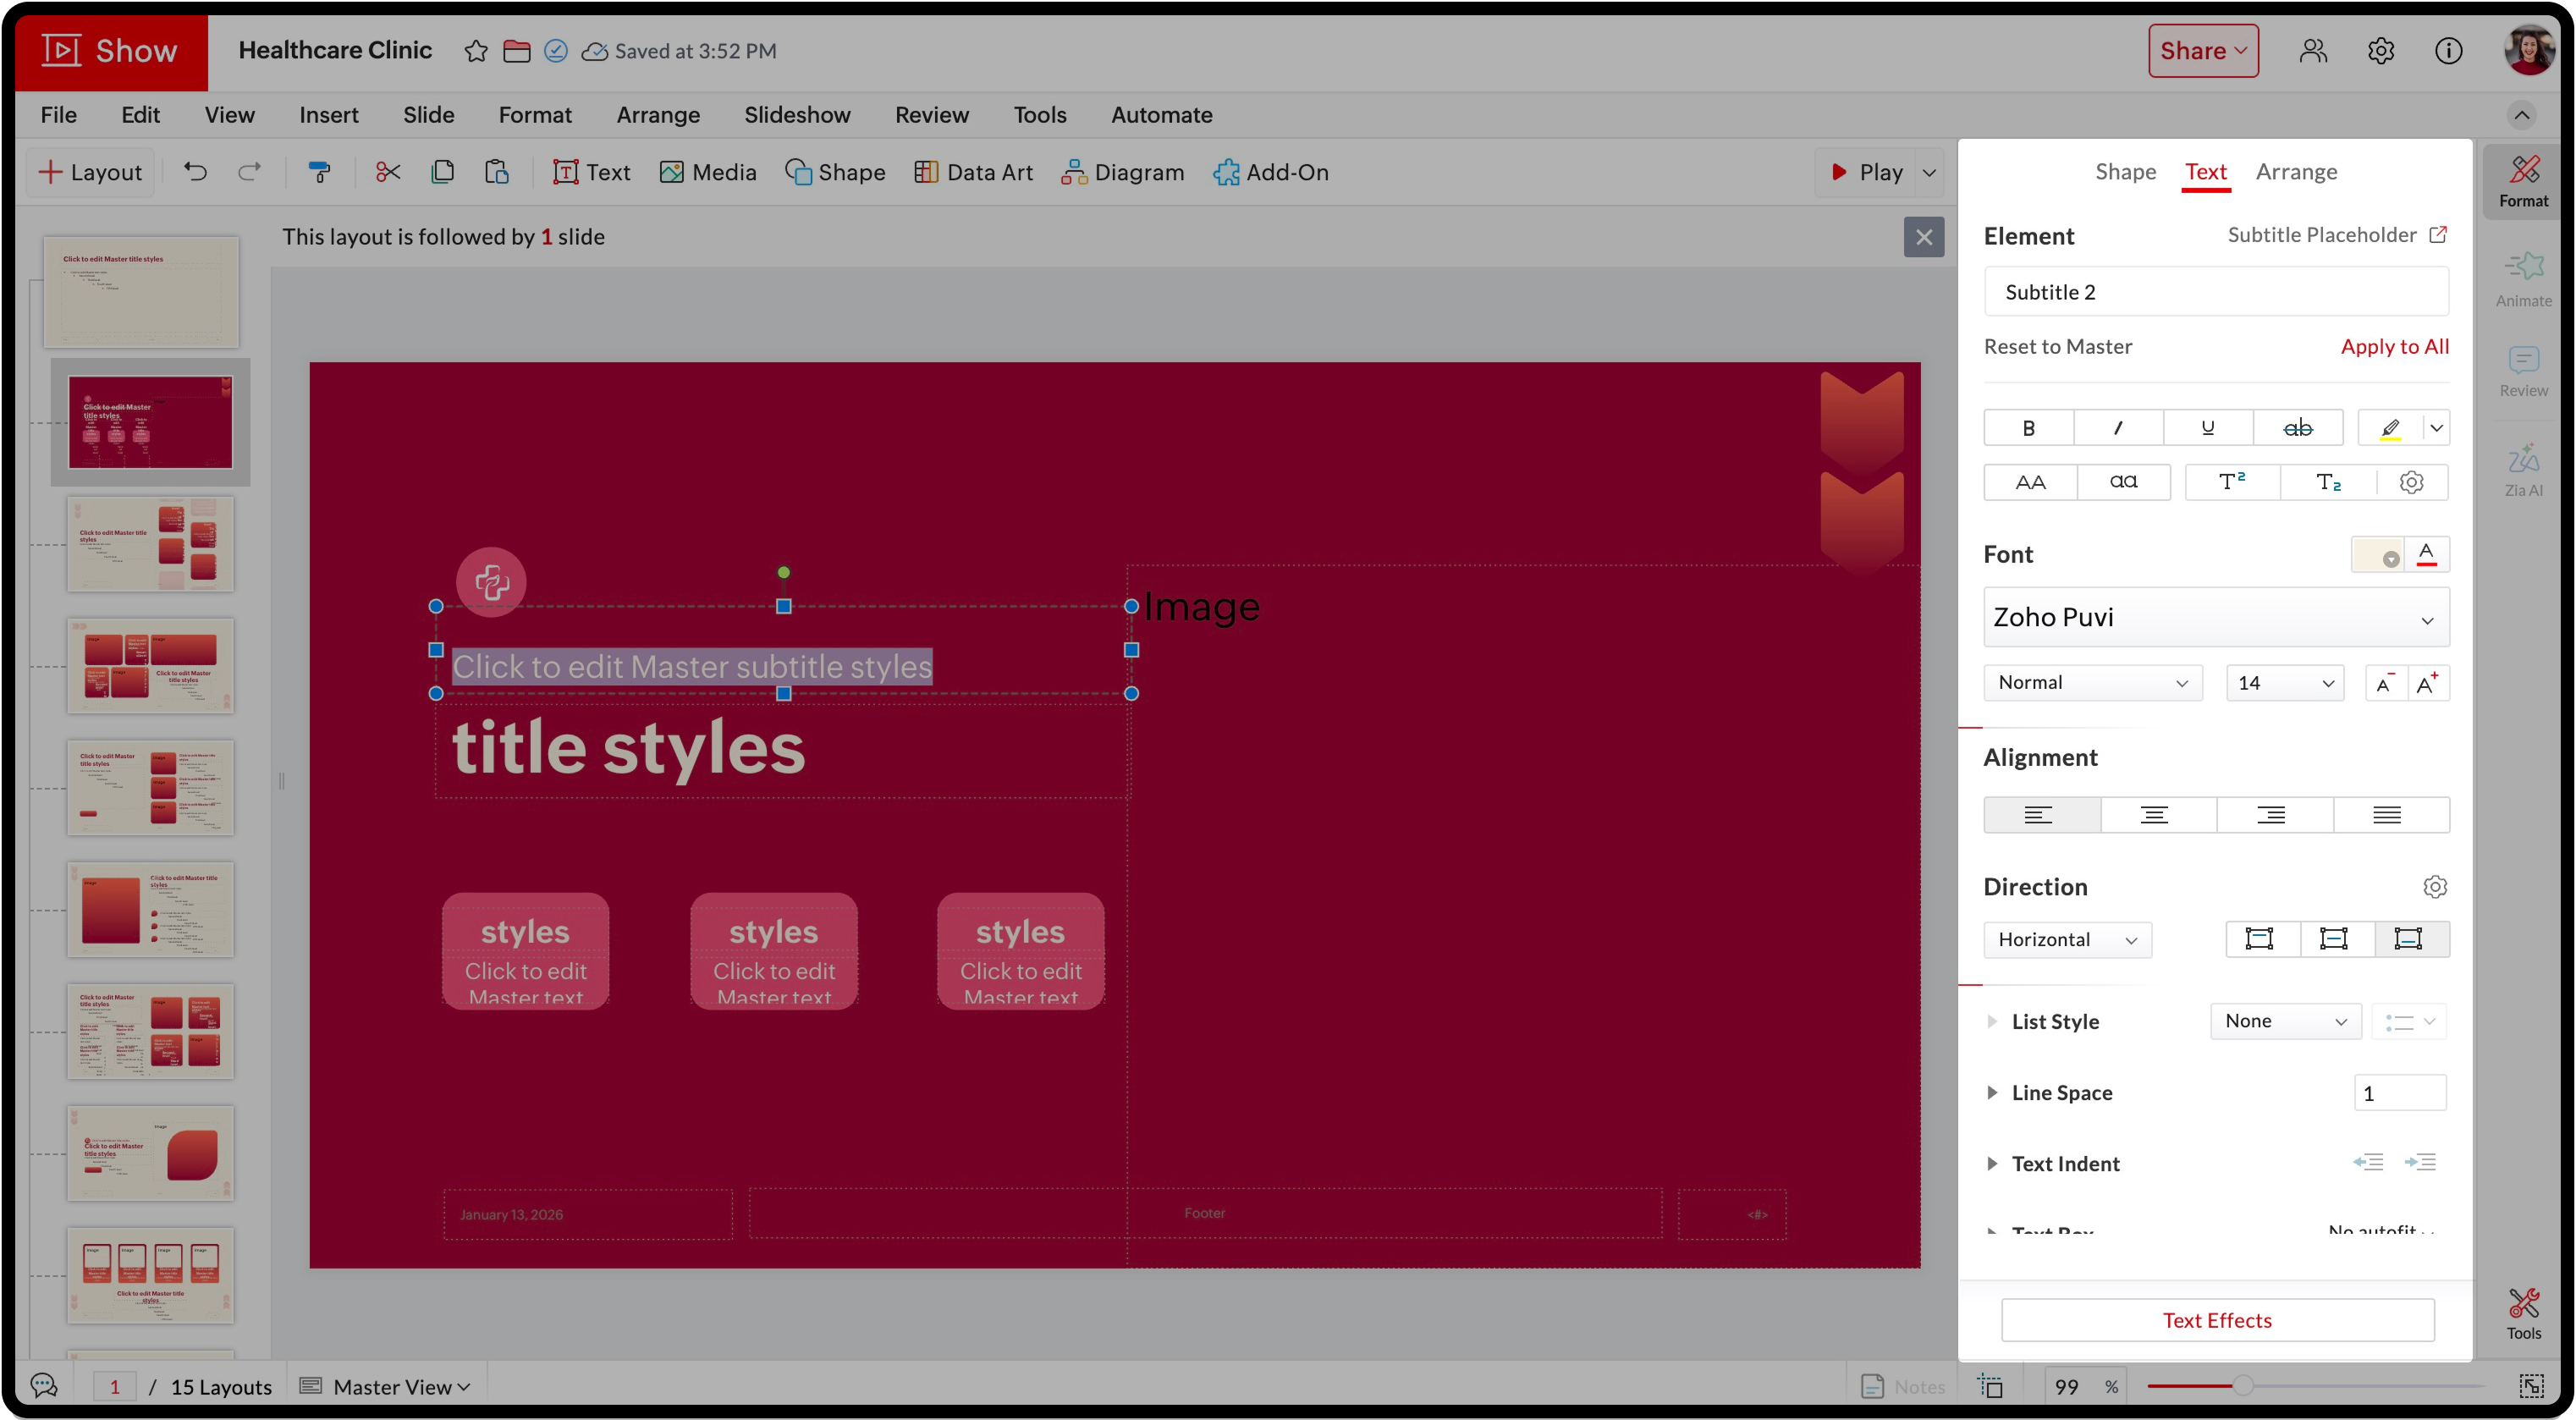Open the Data Art tool

click(973, 172)
